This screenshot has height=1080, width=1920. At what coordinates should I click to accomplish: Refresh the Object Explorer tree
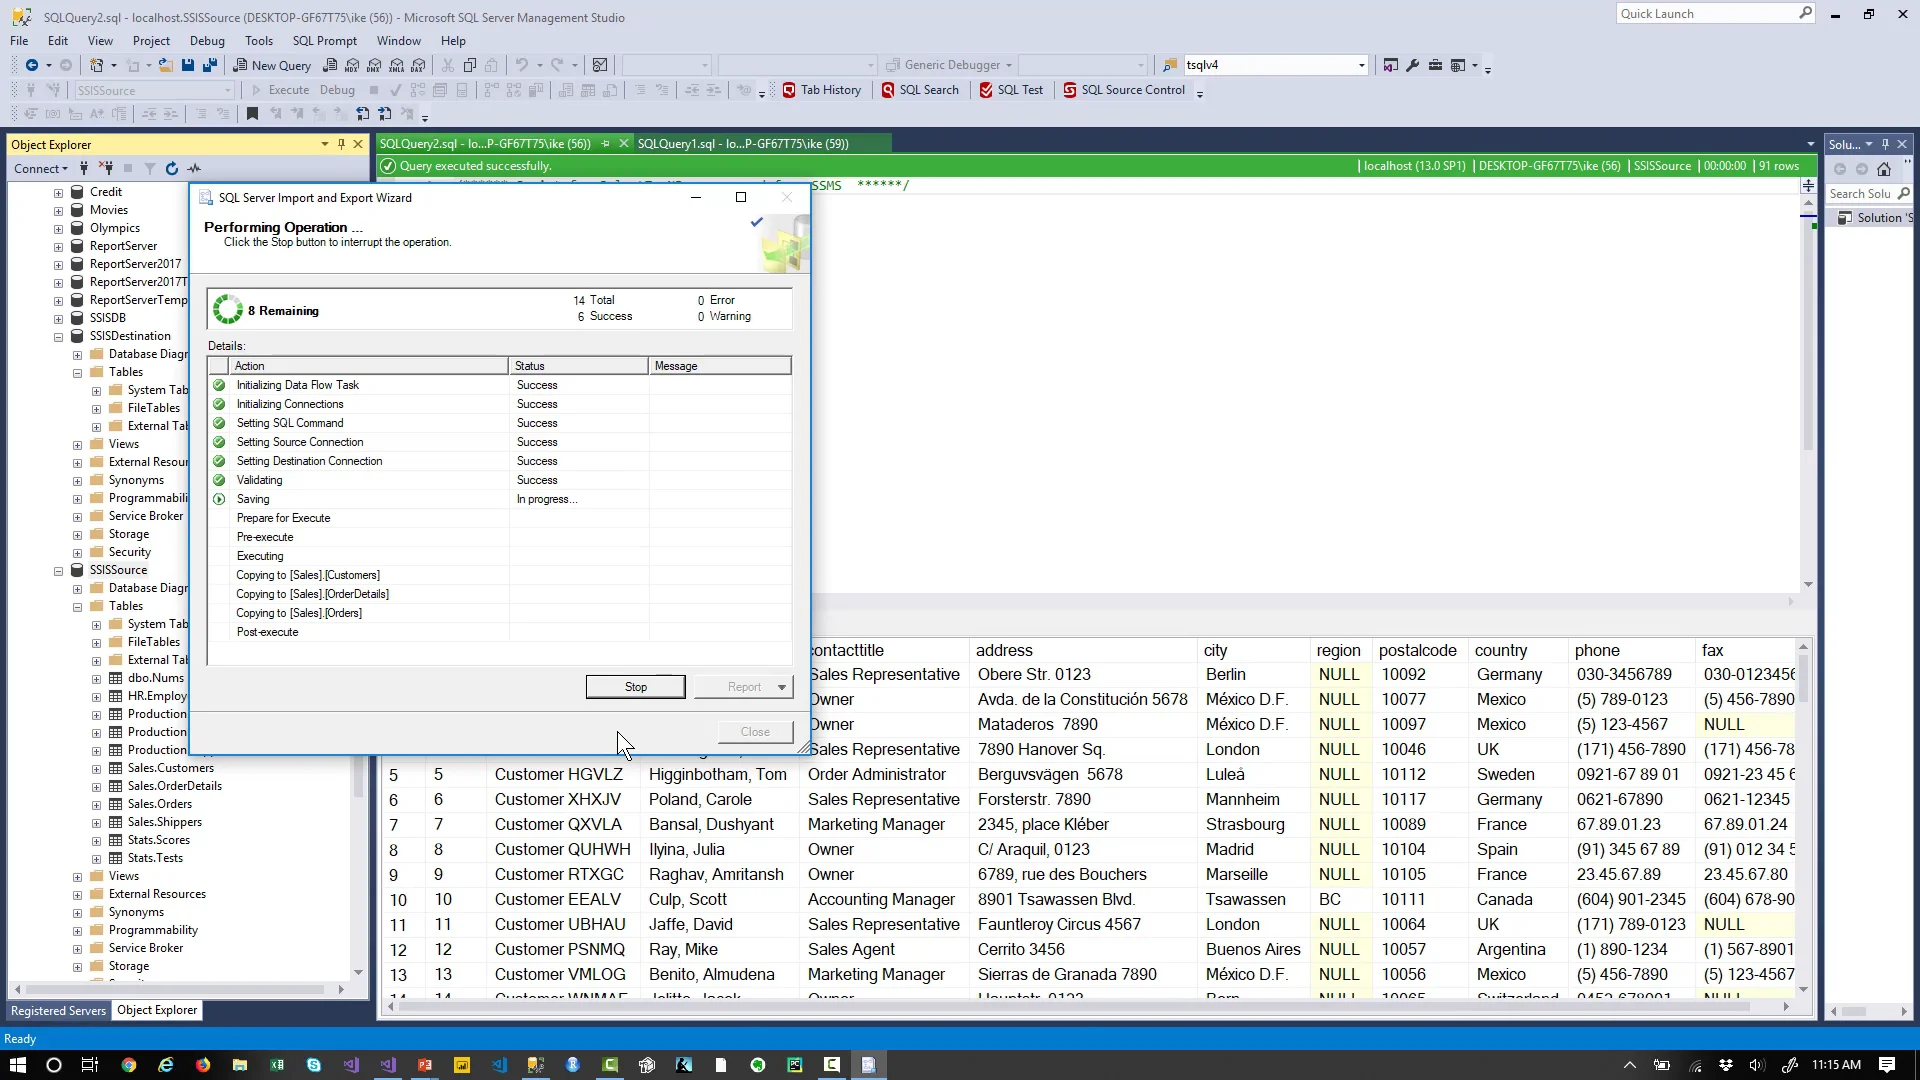pos(172,168)
